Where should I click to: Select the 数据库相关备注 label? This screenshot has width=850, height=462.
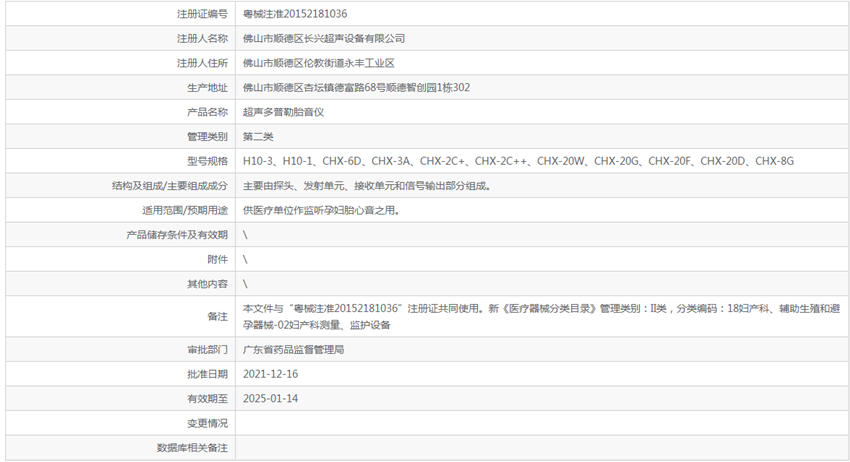tap(192, 448)
